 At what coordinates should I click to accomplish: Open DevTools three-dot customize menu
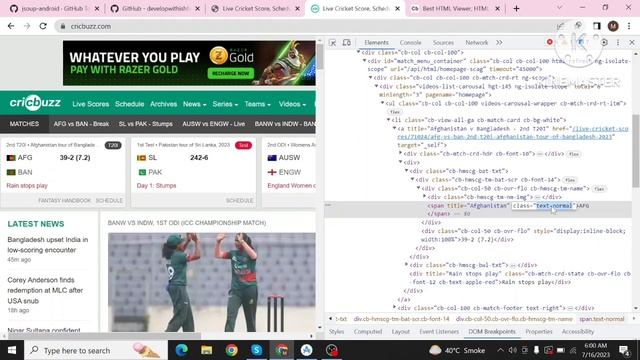coord(618,42)
